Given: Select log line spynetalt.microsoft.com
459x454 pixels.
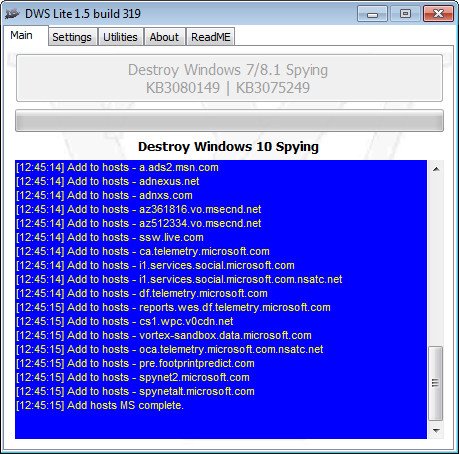Looking at the screenshot, I should pos(135,391).
